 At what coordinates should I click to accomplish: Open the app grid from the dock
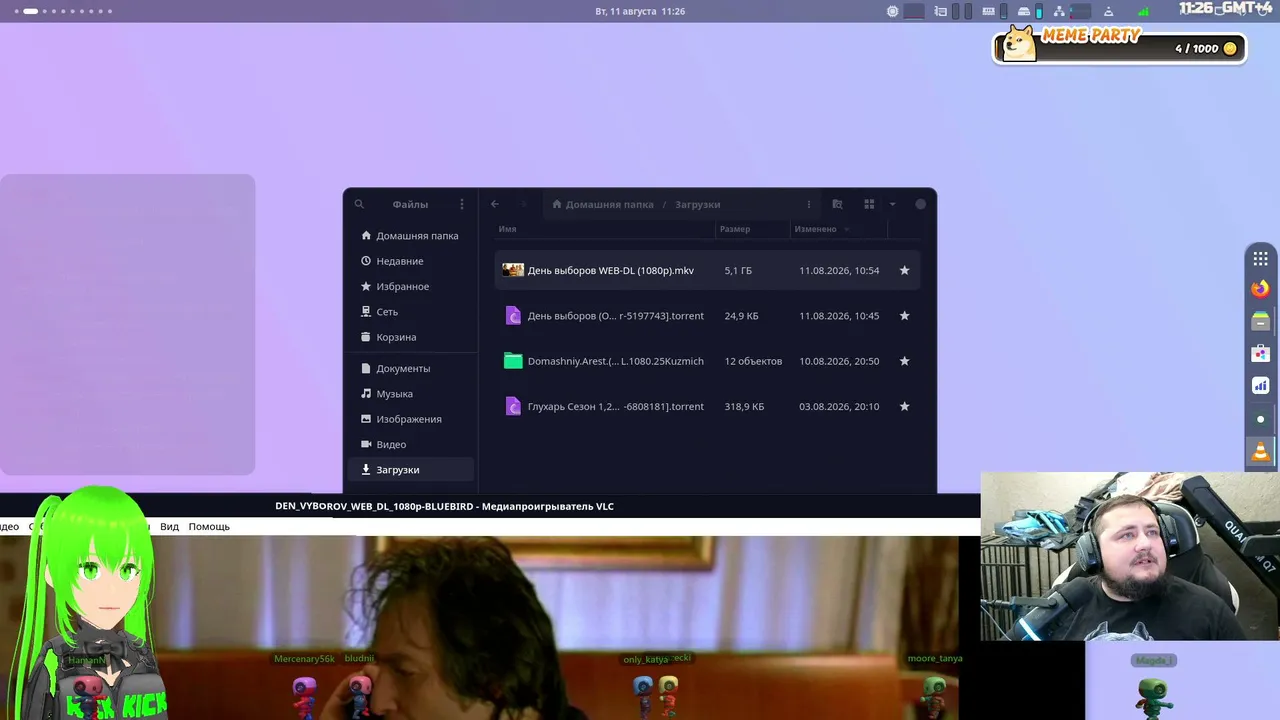pyautogui.click(x=1260, y=259)
